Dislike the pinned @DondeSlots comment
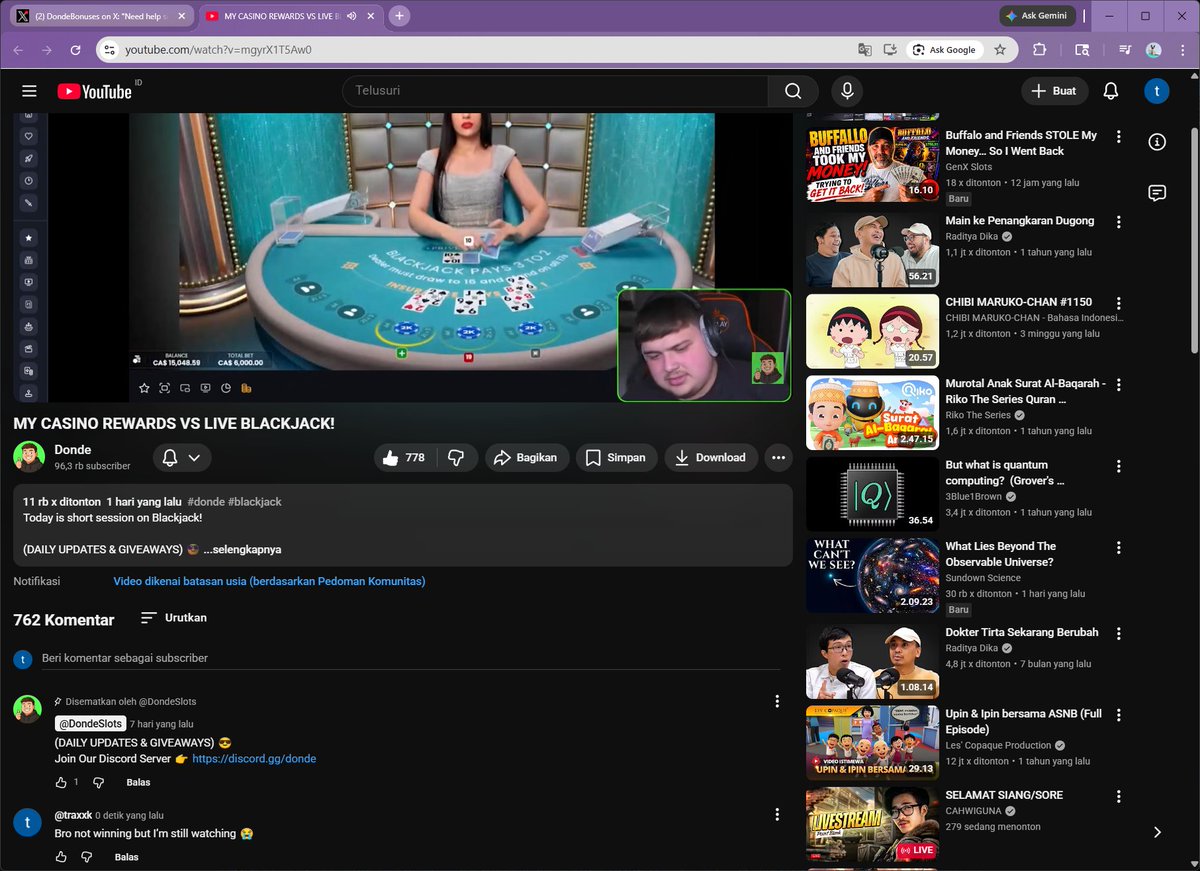The width and height of the screenshot is (1200, 871). click(98, 782)
